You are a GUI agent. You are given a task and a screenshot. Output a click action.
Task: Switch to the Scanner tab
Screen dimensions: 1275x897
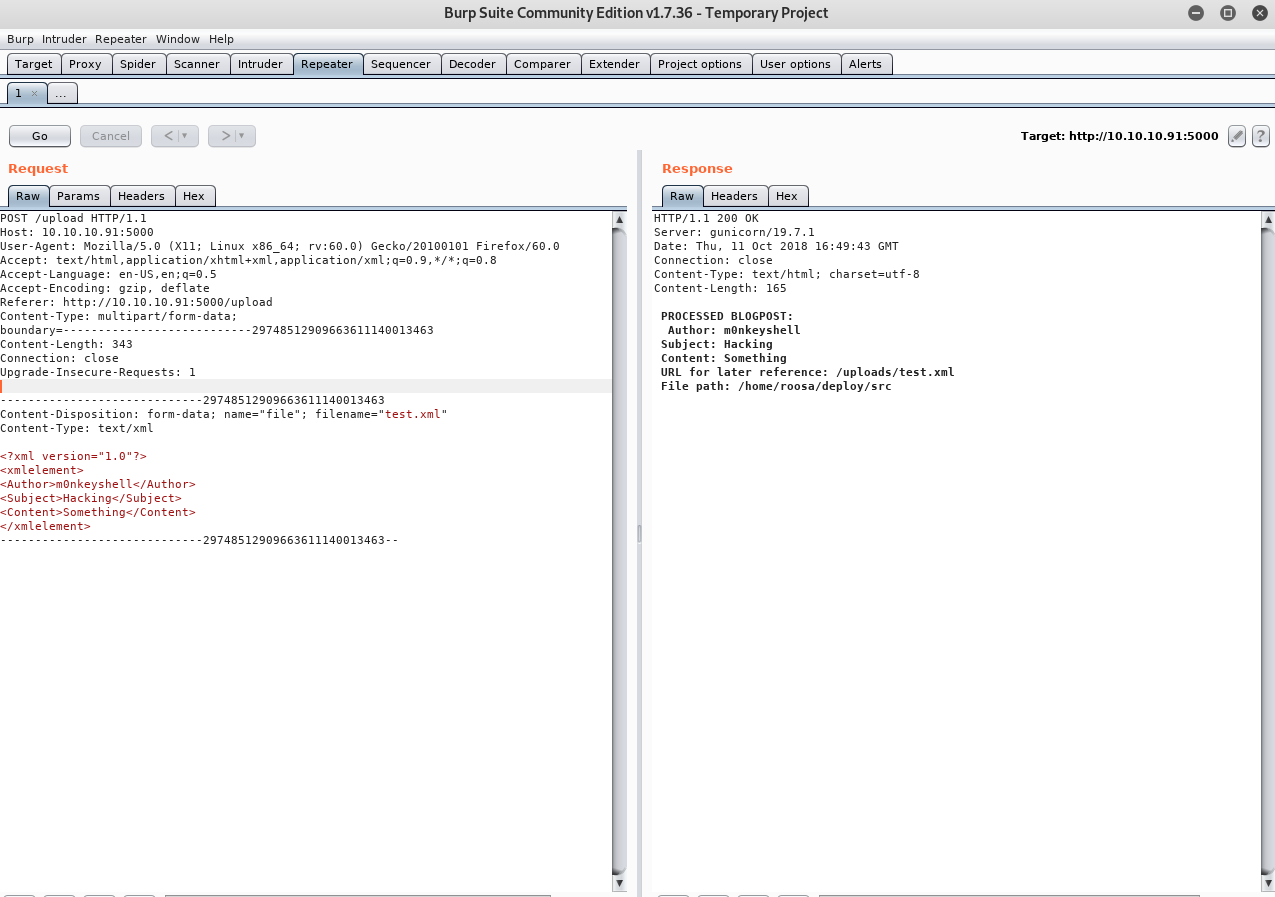click(197, 64)
